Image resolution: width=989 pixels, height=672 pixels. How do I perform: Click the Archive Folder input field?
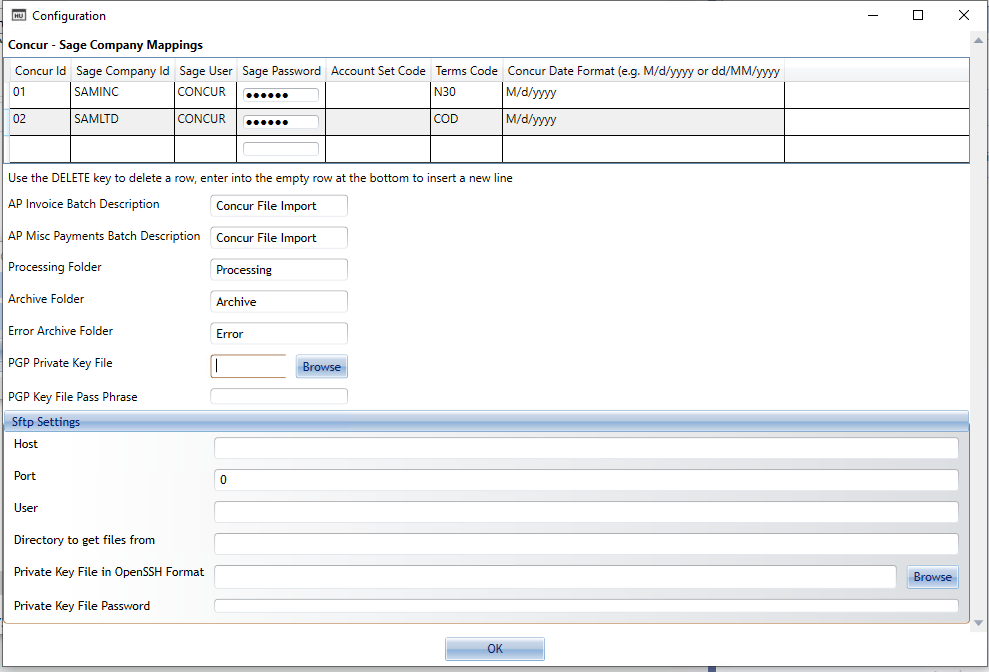[279, 302]
